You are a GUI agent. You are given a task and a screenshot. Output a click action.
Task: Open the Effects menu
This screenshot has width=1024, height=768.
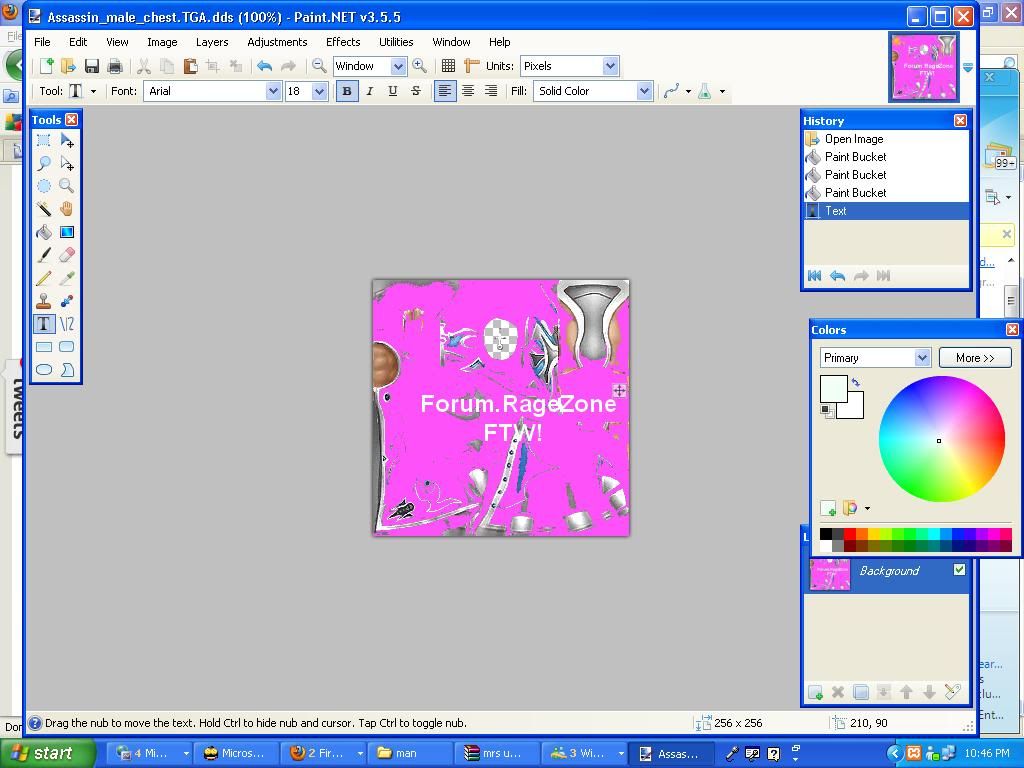click(342, 42)
